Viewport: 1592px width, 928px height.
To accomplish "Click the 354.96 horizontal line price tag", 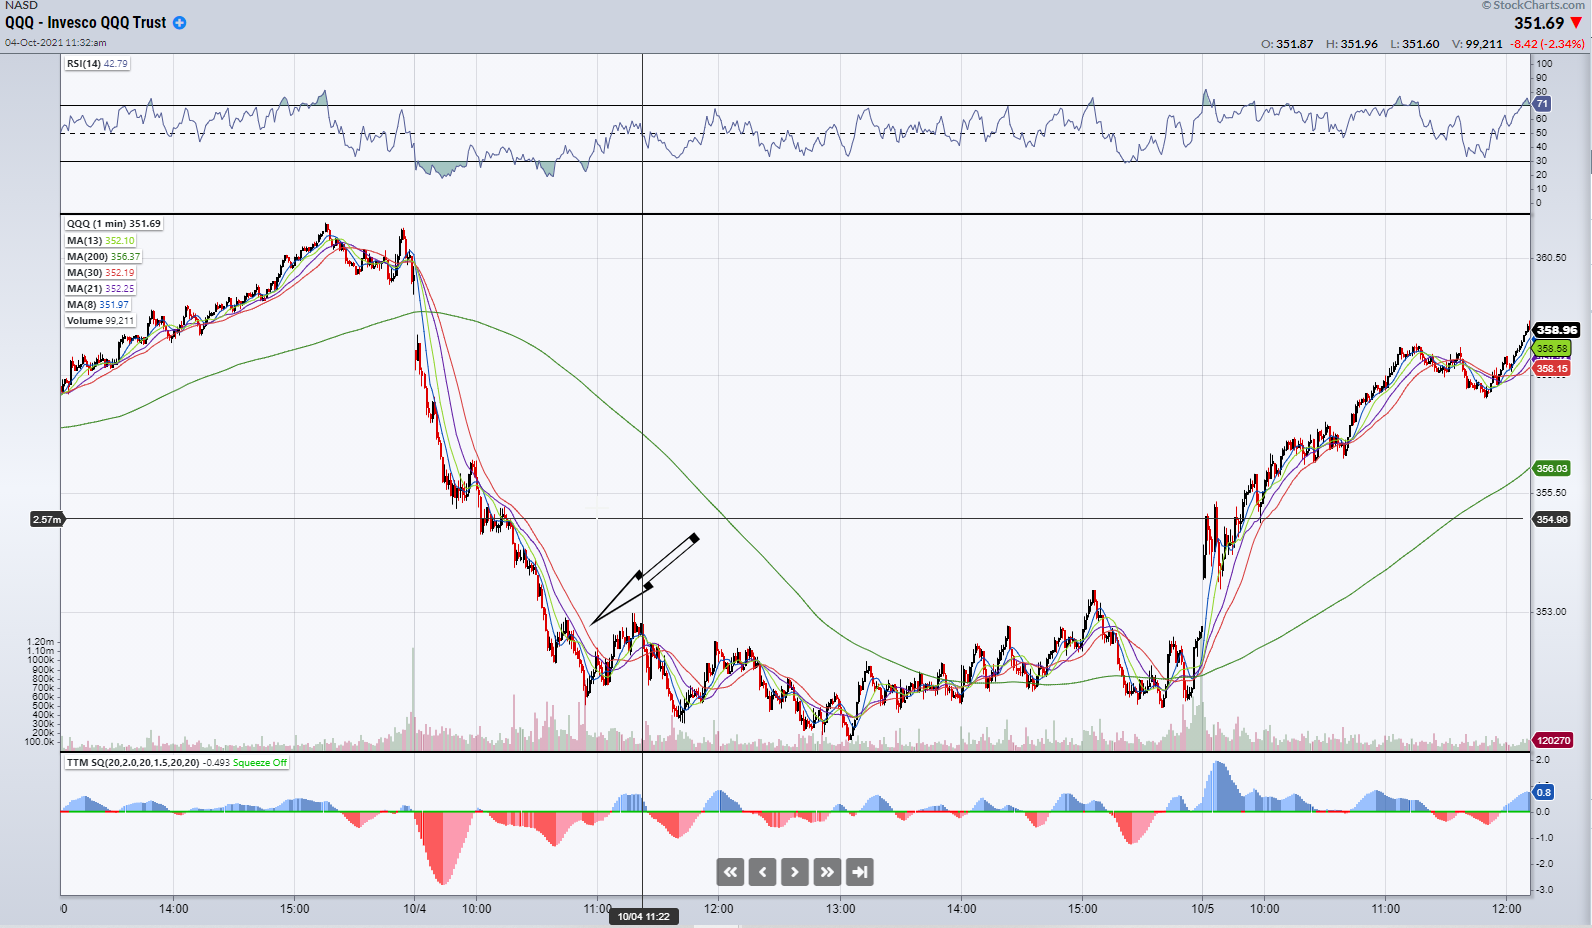I will tap(1552, 519).
